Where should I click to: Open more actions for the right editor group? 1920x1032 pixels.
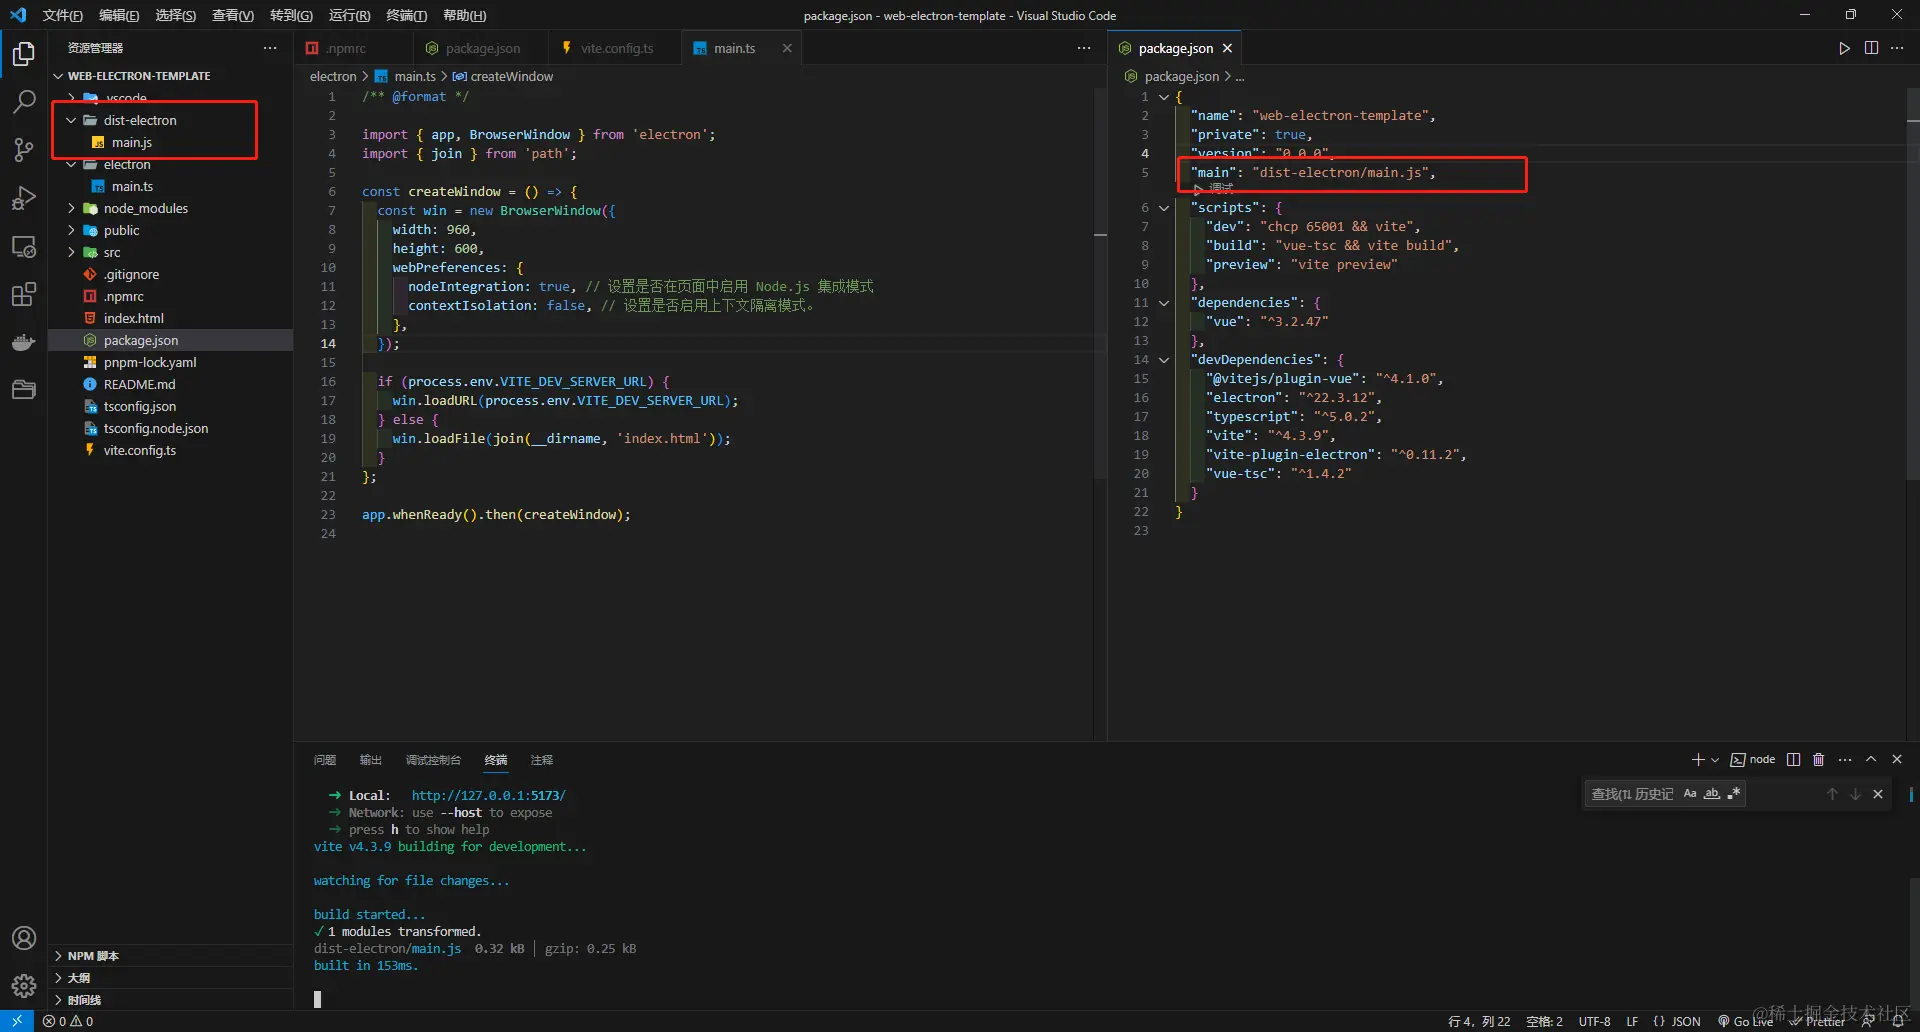click(x=1897, y=48)
